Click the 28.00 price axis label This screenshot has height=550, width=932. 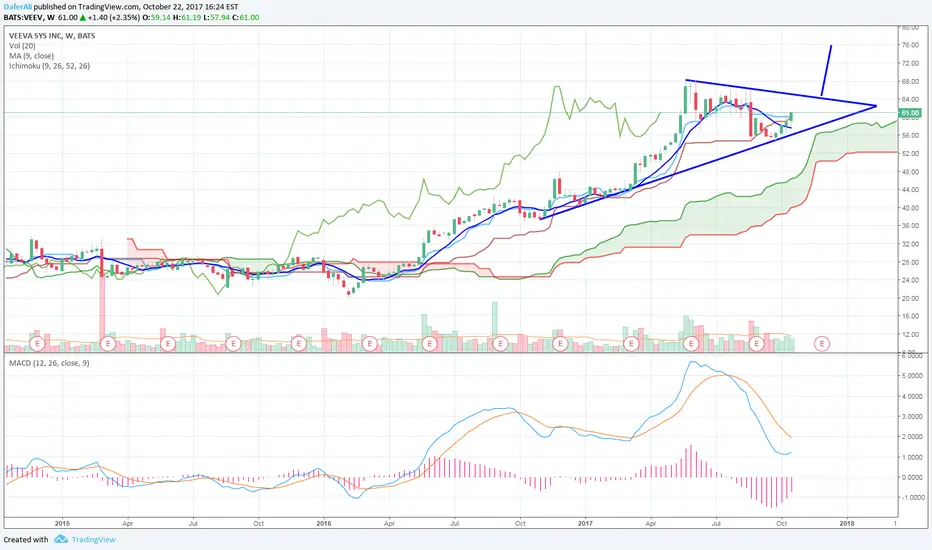pos(910,262)
